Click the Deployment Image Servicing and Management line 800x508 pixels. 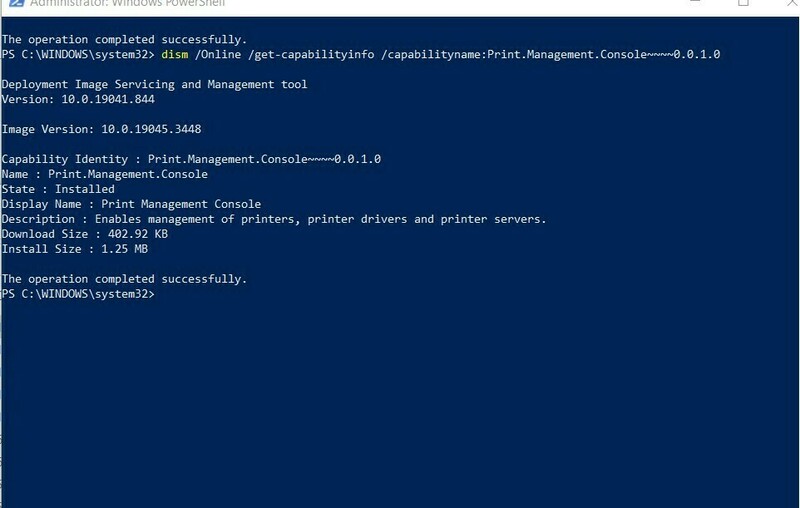155,84
